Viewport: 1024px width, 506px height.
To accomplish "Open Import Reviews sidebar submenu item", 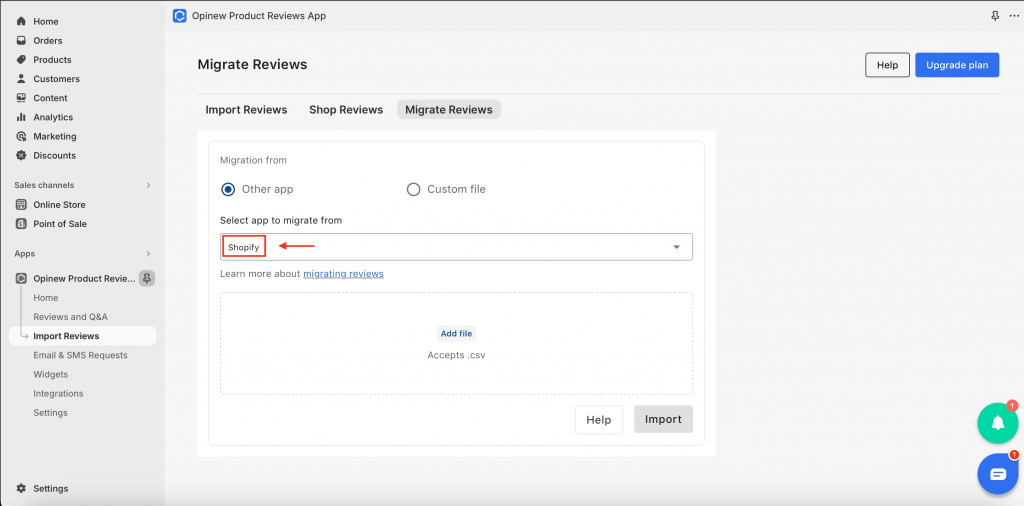I will [x=83, y=336].
